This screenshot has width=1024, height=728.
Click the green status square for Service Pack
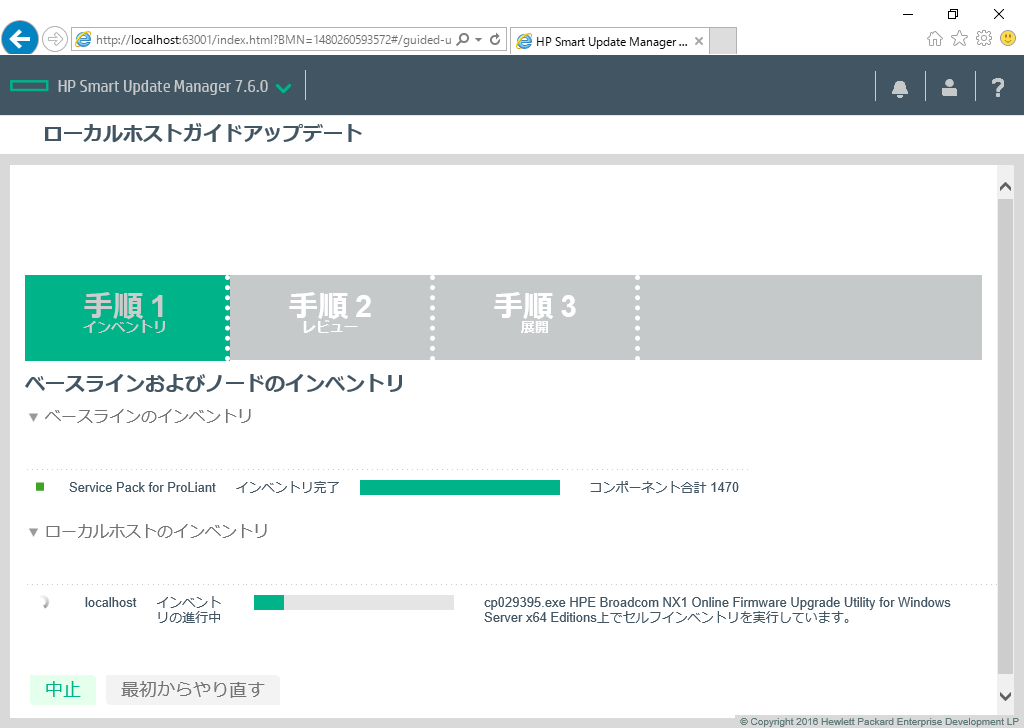coord(40,487)
